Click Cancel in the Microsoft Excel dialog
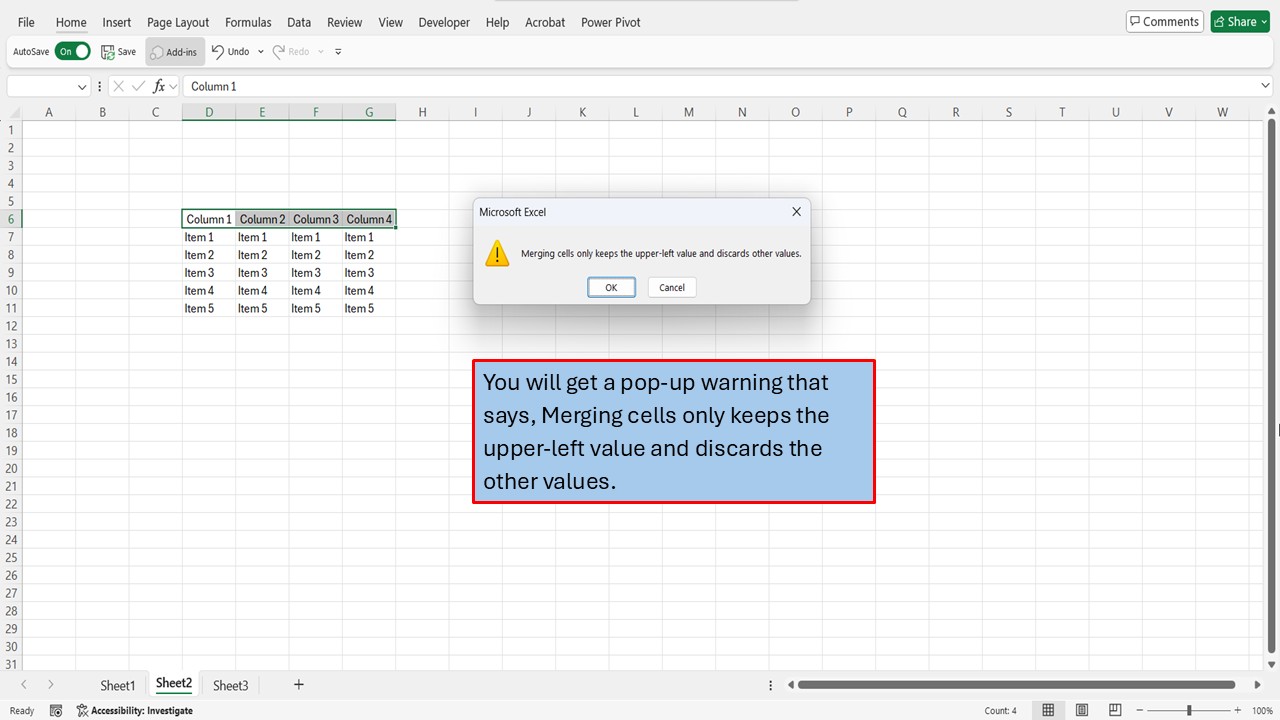 pyautogui.click(x=672, y=288)
